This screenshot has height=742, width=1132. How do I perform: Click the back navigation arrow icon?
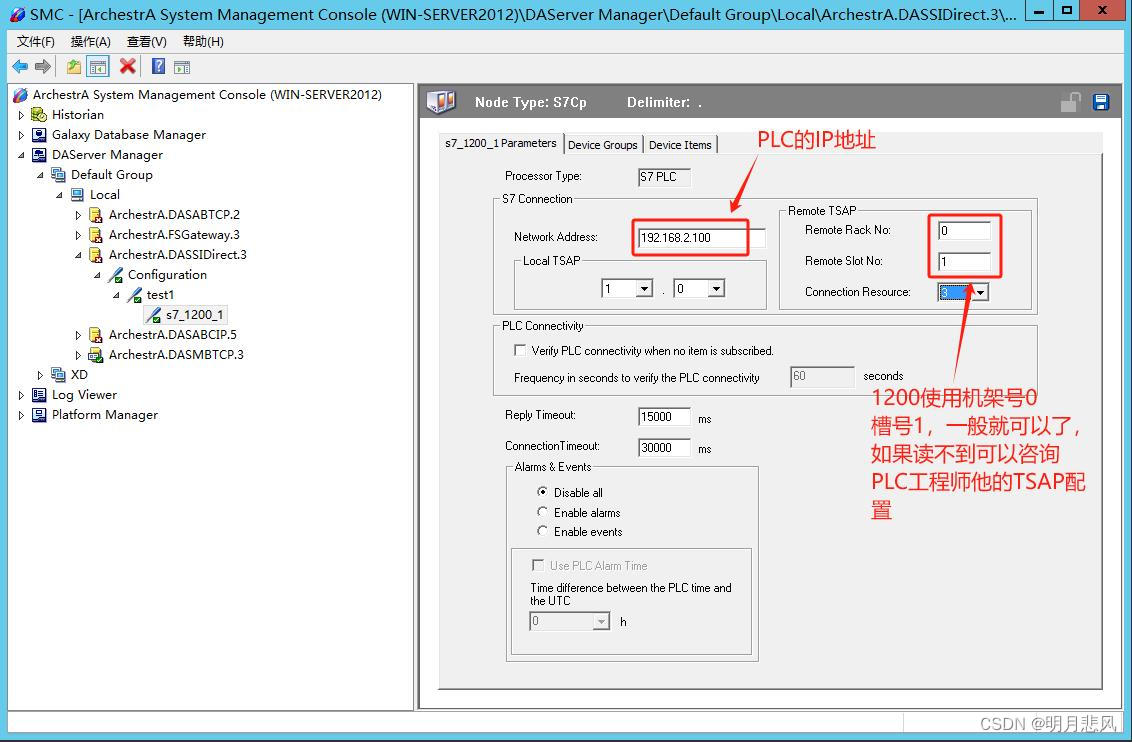tap(21, 67)
